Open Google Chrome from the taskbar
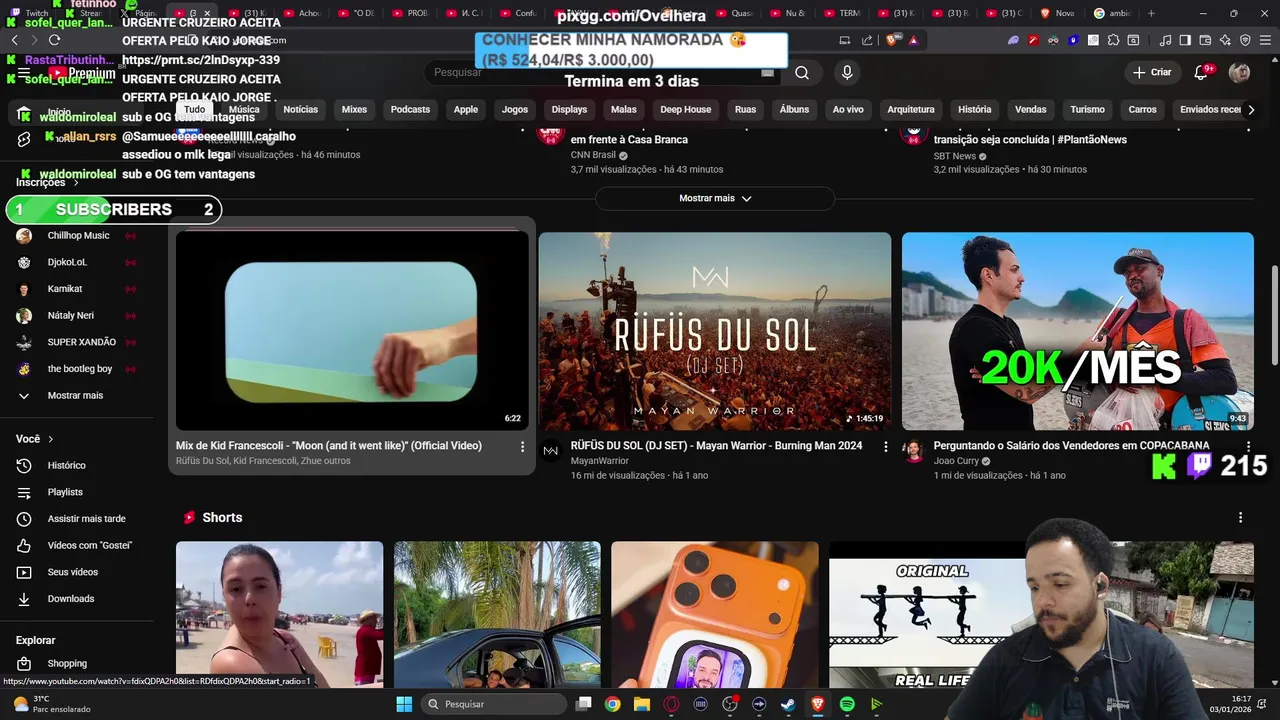 (x=613, y=704)
